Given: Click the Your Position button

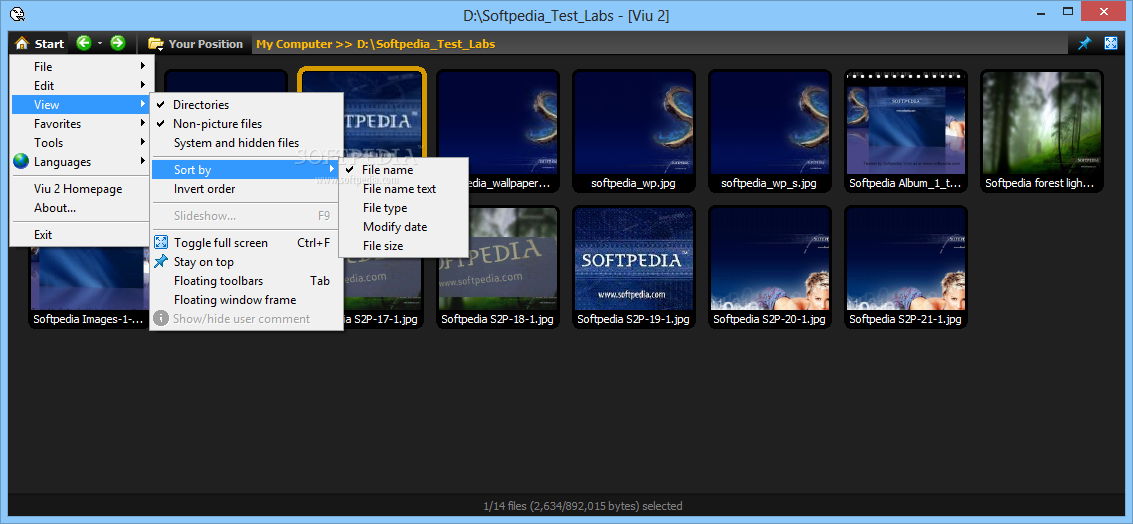Looking at the screenshot, I should pyautogui.click(x=195, y=43).
